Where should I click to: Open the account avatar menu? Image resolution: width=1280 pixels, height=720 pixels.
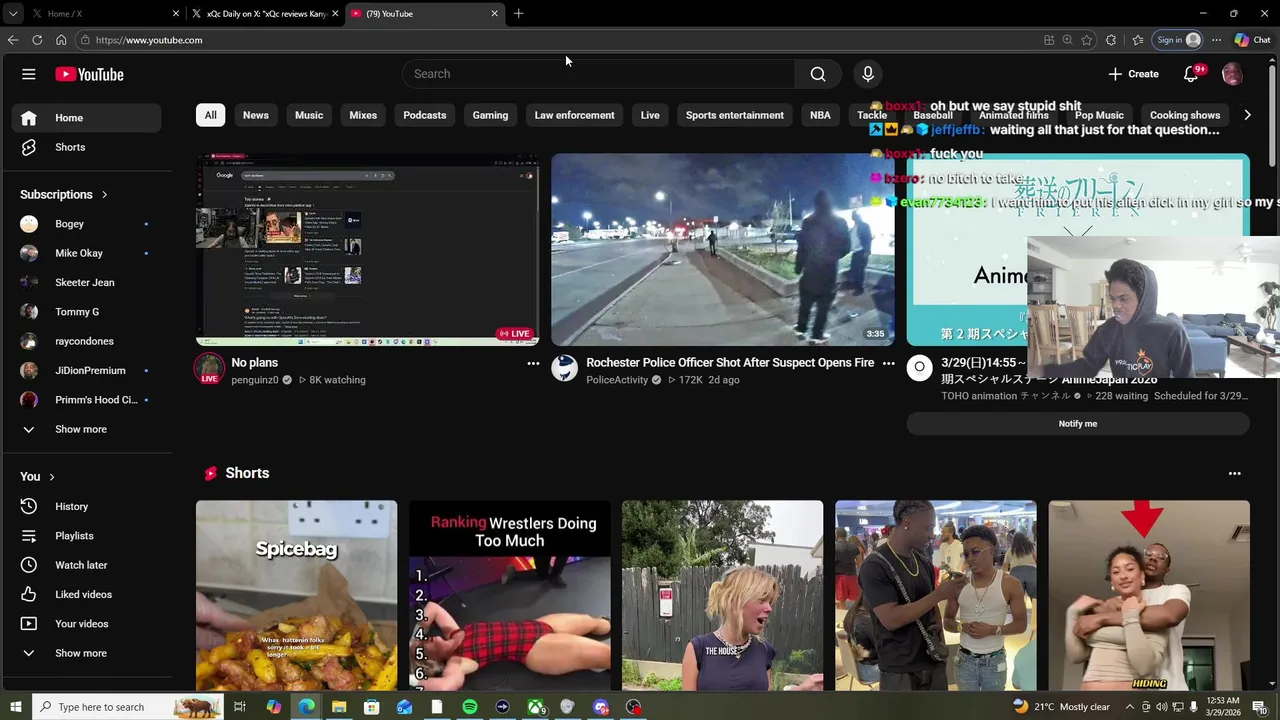coord(1232,74)
